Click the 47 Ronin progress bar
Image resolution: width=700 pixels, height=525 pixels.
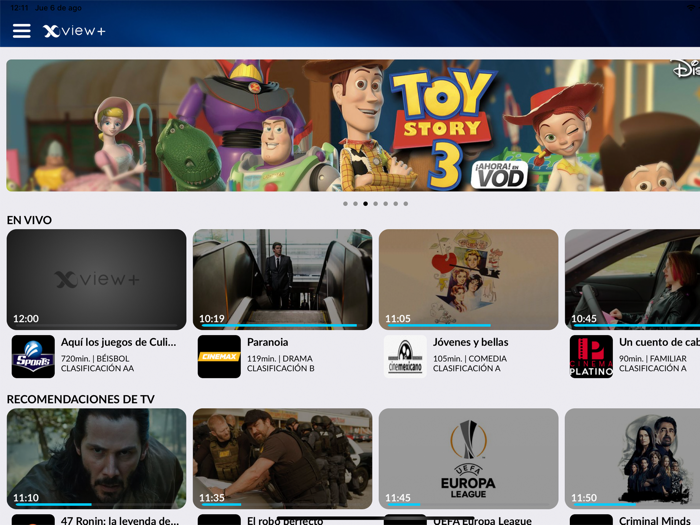[x=96, y=504]
